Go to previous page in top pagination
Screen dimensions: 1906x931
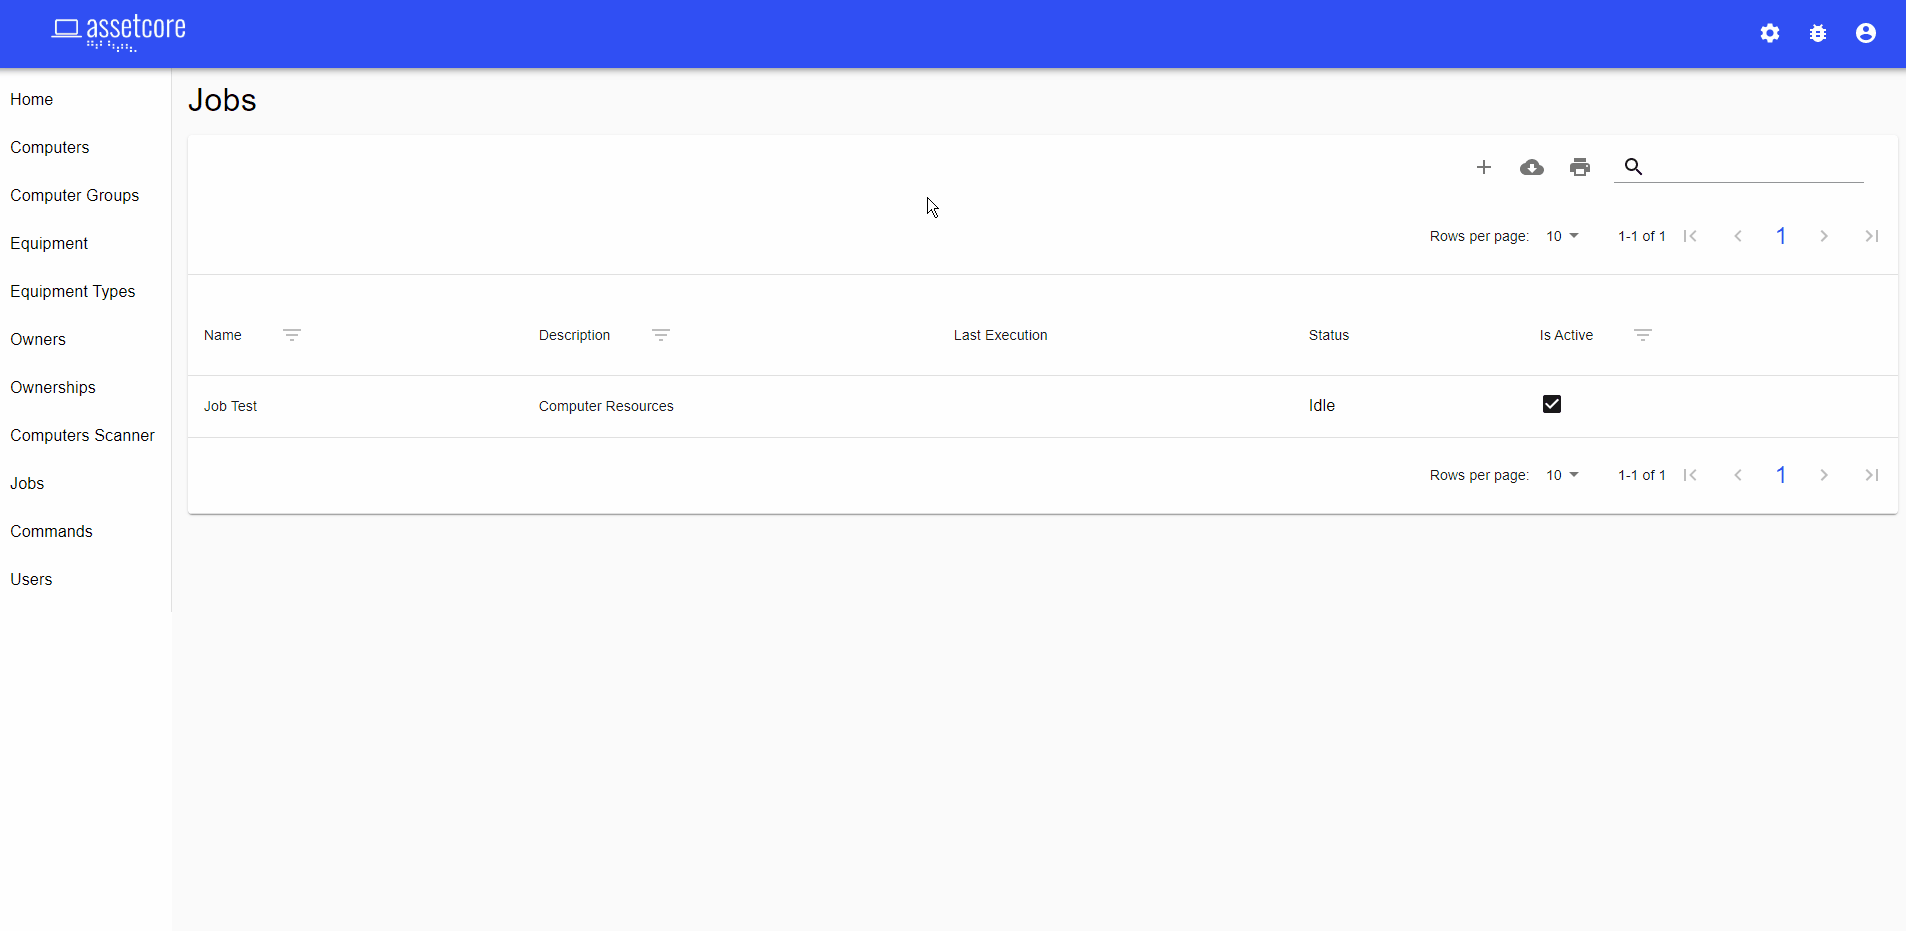(x=1738, y=236)
